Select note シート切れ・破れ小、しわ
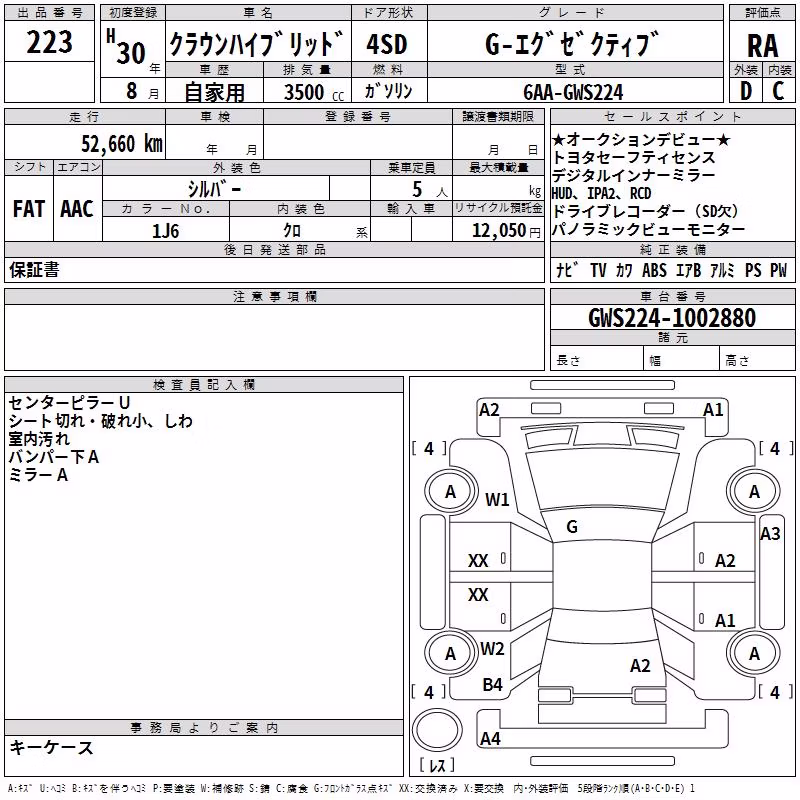Viewport: 800px width, 800px height. click(101, 421)
